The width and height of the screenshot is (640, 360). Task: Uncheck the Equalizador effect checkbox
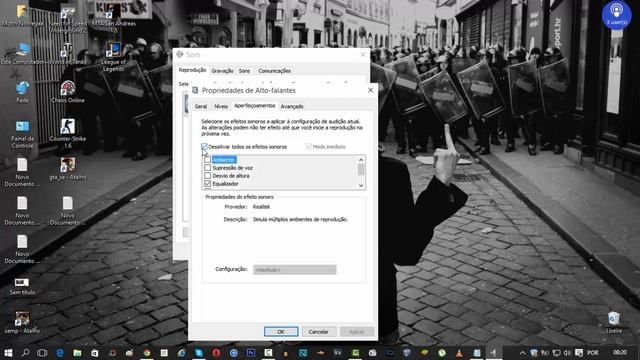click(207, 184)
